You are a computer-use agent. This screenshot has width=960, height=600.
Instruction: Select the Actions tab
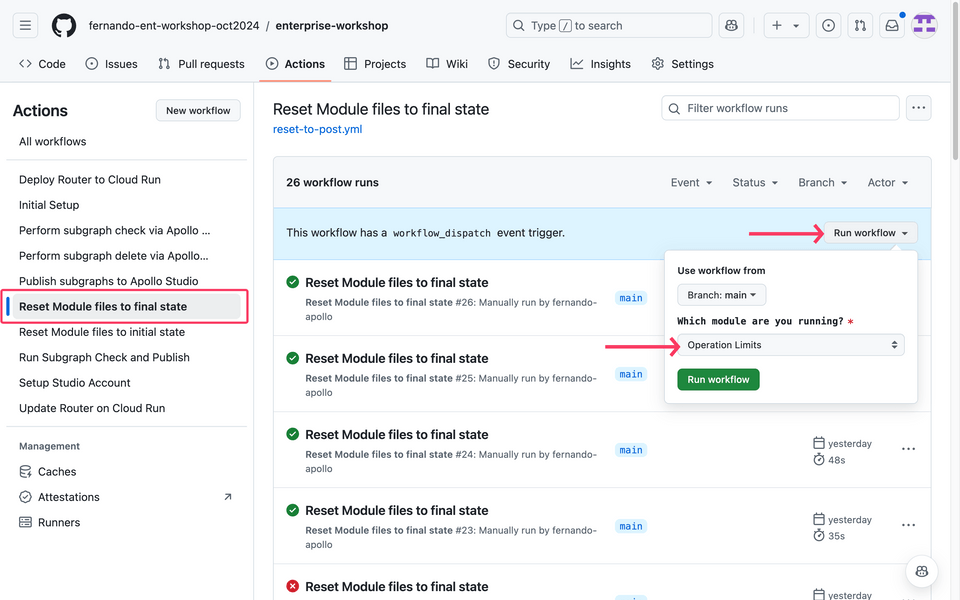click(296, 64)
